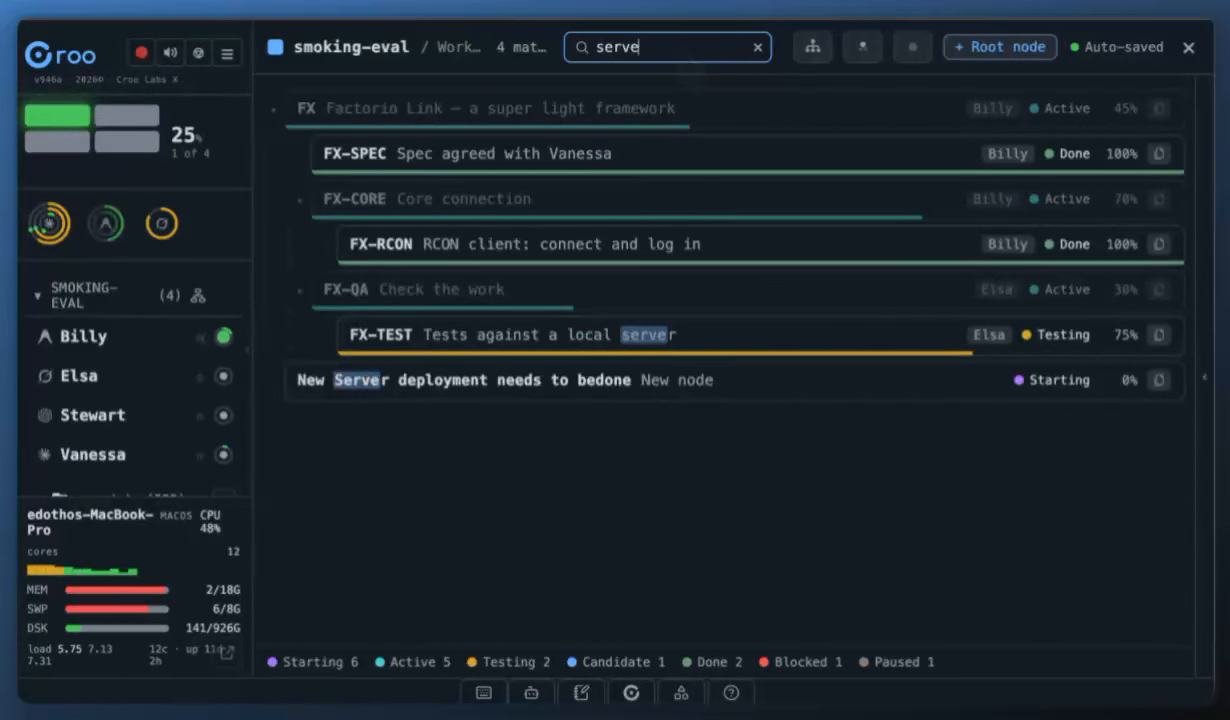Image resolution: width=1230 pixels, height=720 pixels.
Task: Open the notebook edit icon in bottom bar
Action: [x=581, y=692]
